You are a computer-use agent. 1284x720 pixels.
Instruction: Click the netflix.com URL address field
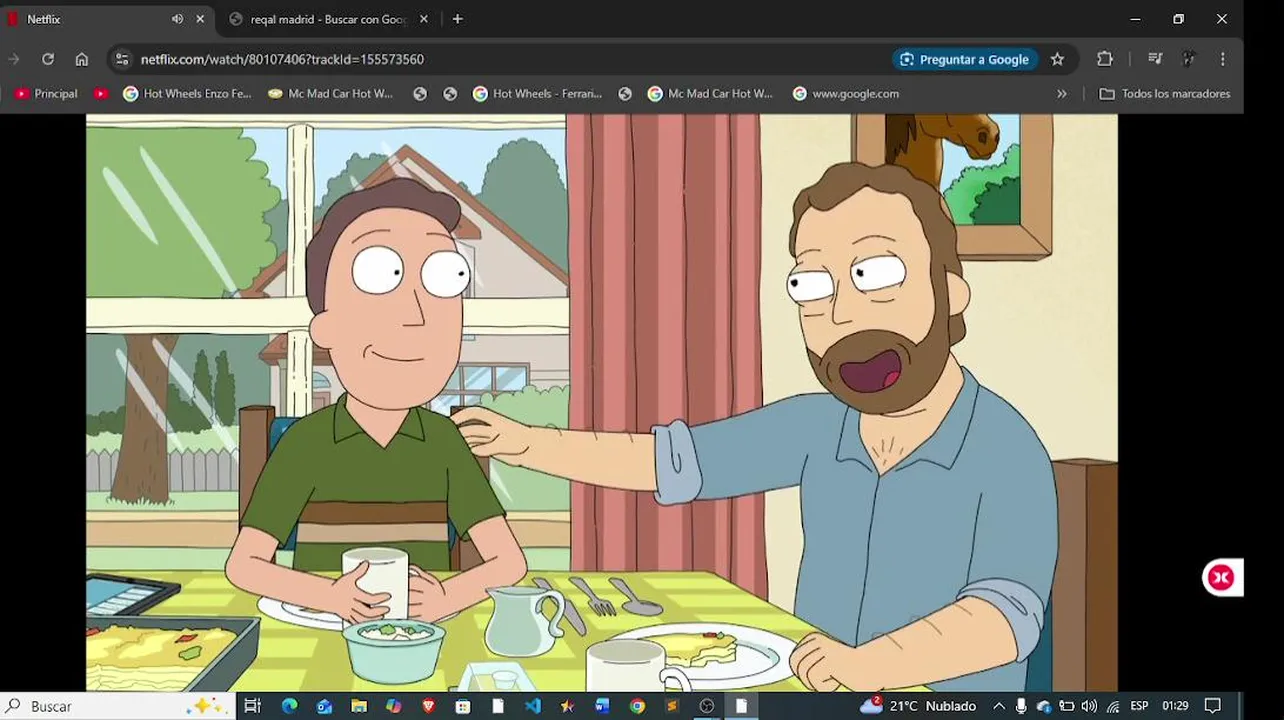click(x=500, y=59)
